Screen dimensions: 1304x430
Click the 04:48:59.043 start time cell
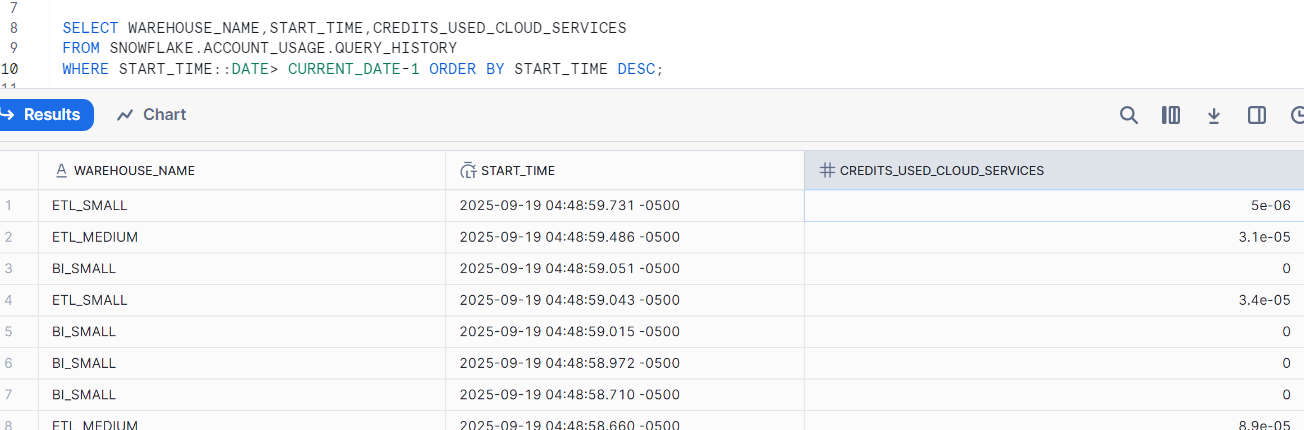click(625, 300)
